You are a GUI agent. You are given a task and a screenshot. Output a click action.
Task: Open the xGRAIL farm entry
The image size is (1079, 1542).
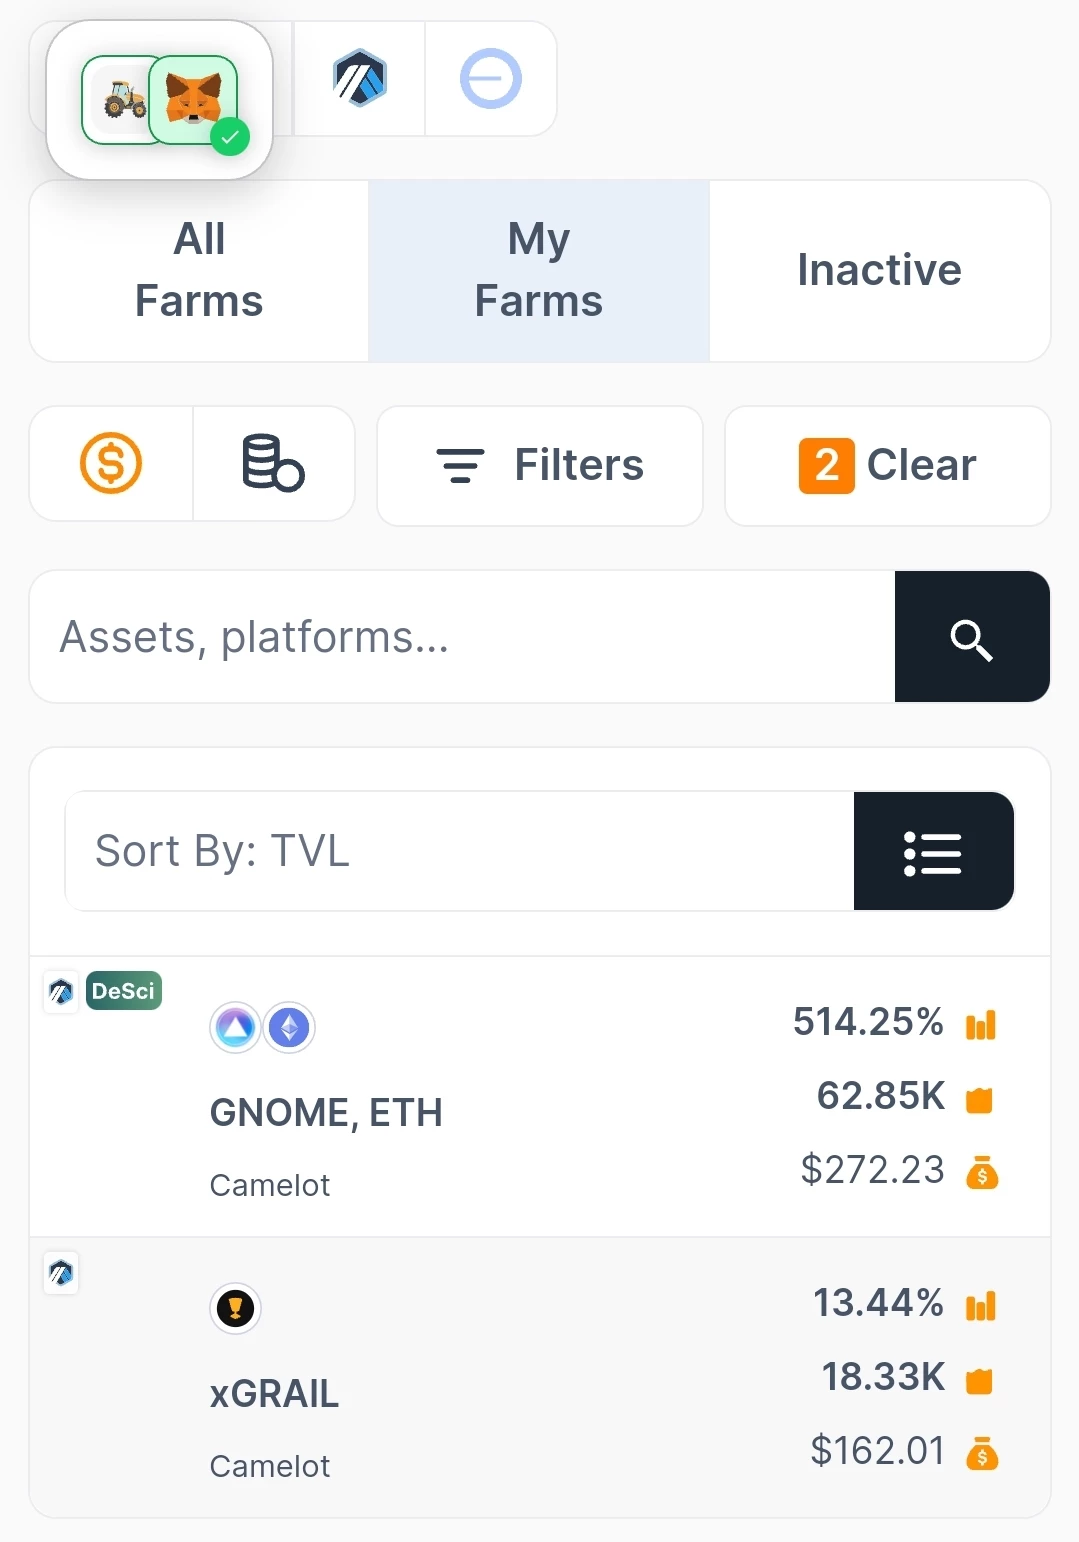click(x=540, y=1378)
